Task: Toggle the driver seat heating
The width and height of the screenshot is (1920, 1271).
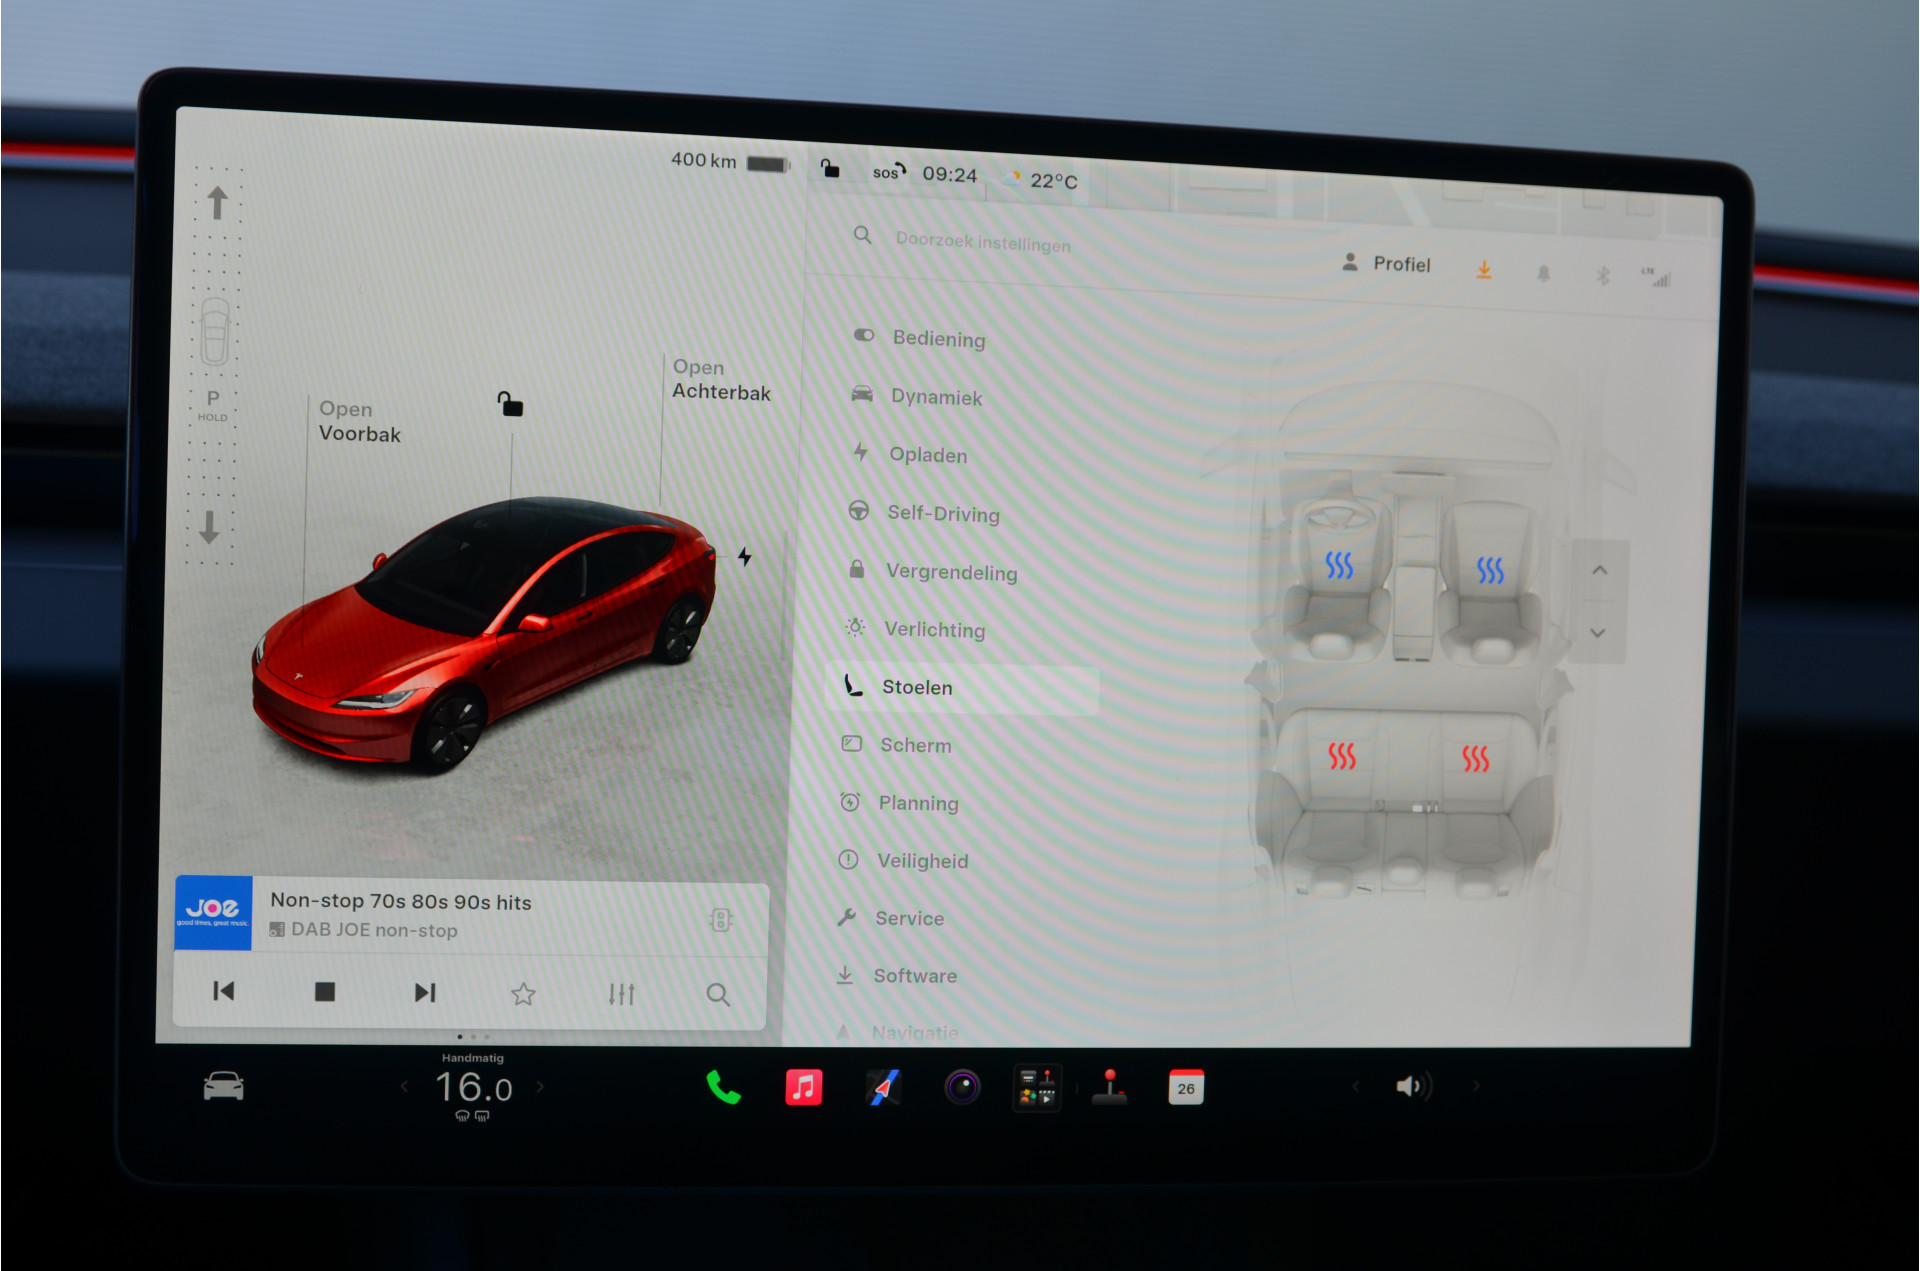Action: tap(1339, 565)
